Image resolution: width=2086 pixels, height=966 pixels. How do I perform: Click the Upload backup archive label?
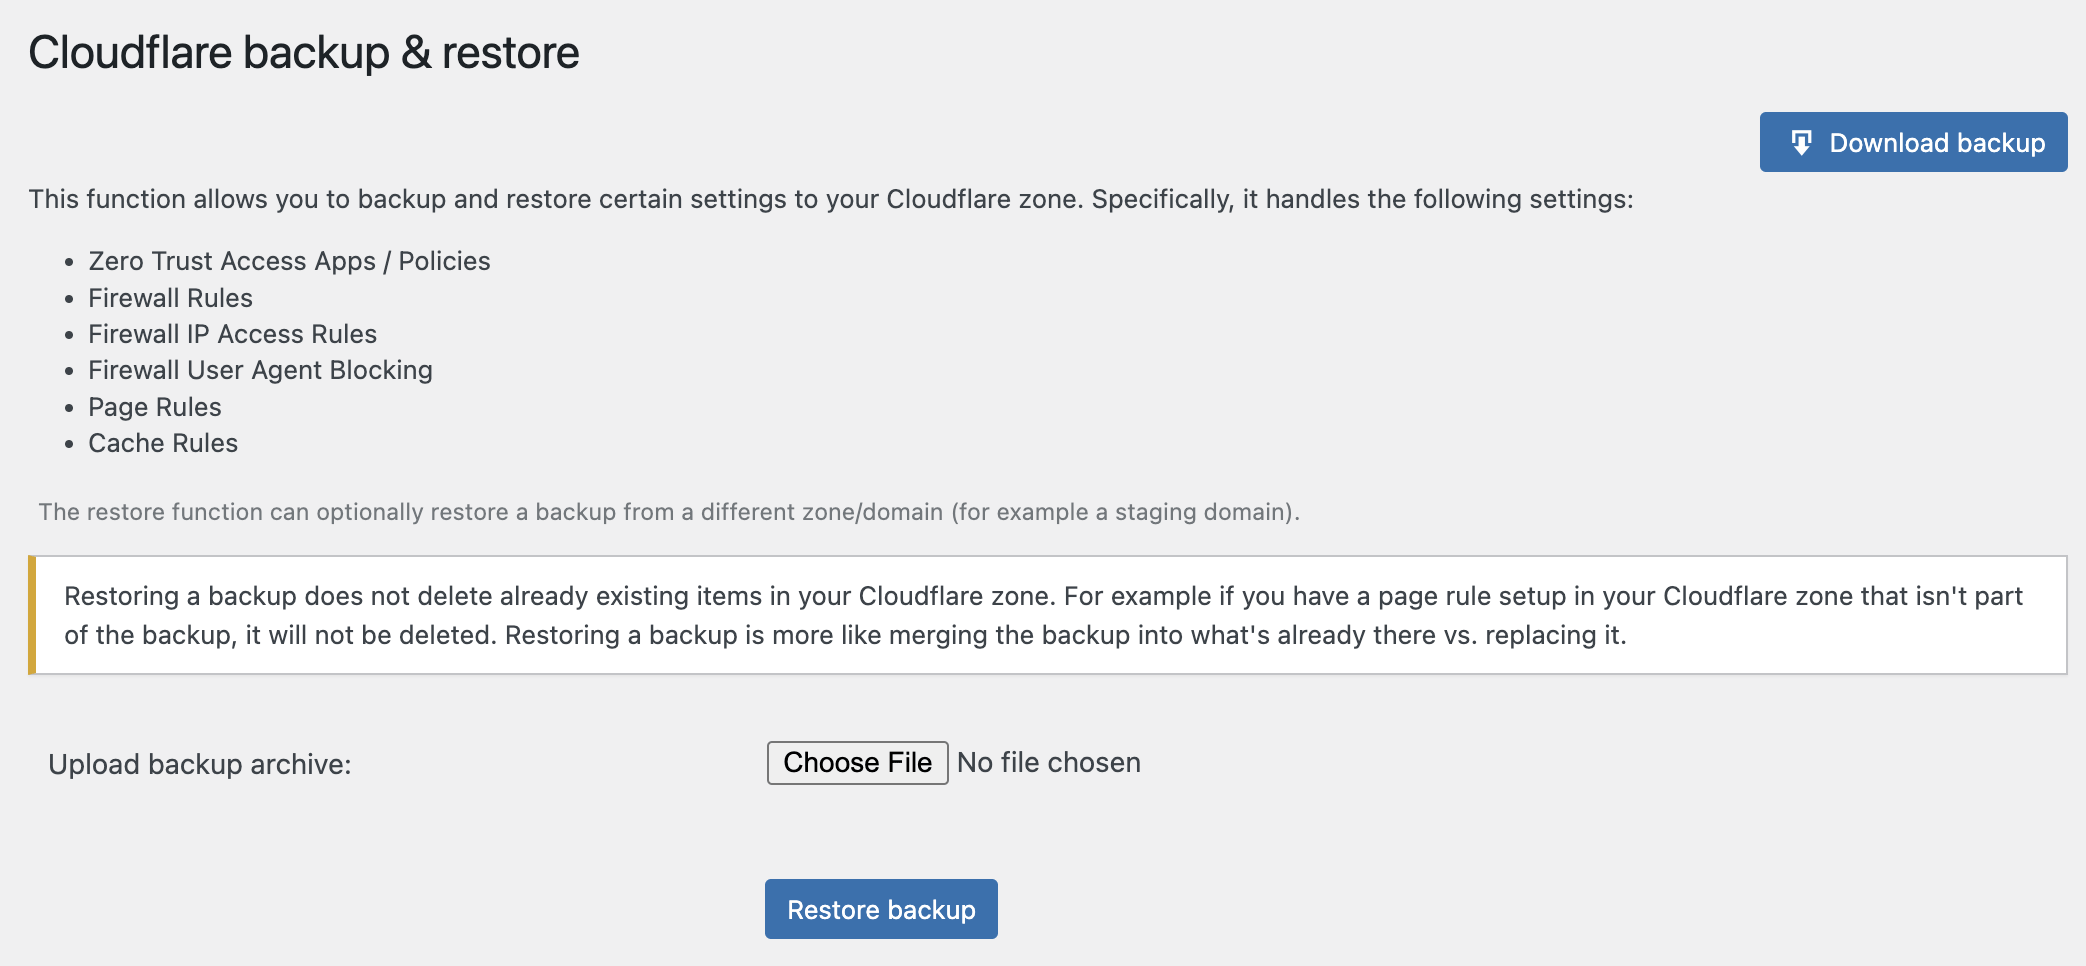[x=200, y=764]
